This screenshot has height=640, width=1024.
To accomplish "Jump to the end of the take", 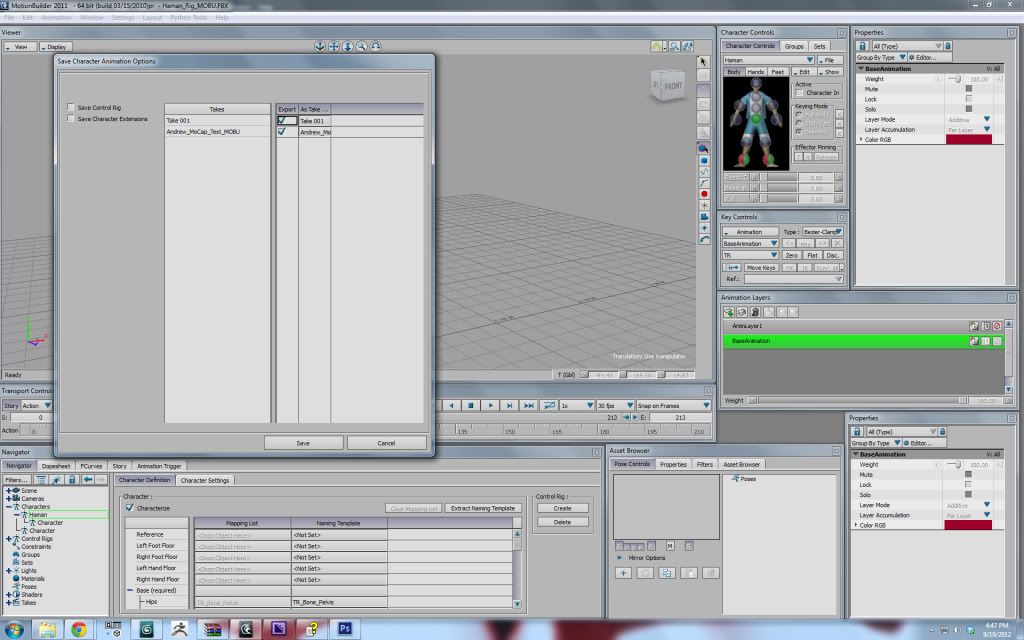I will point(529,406).
